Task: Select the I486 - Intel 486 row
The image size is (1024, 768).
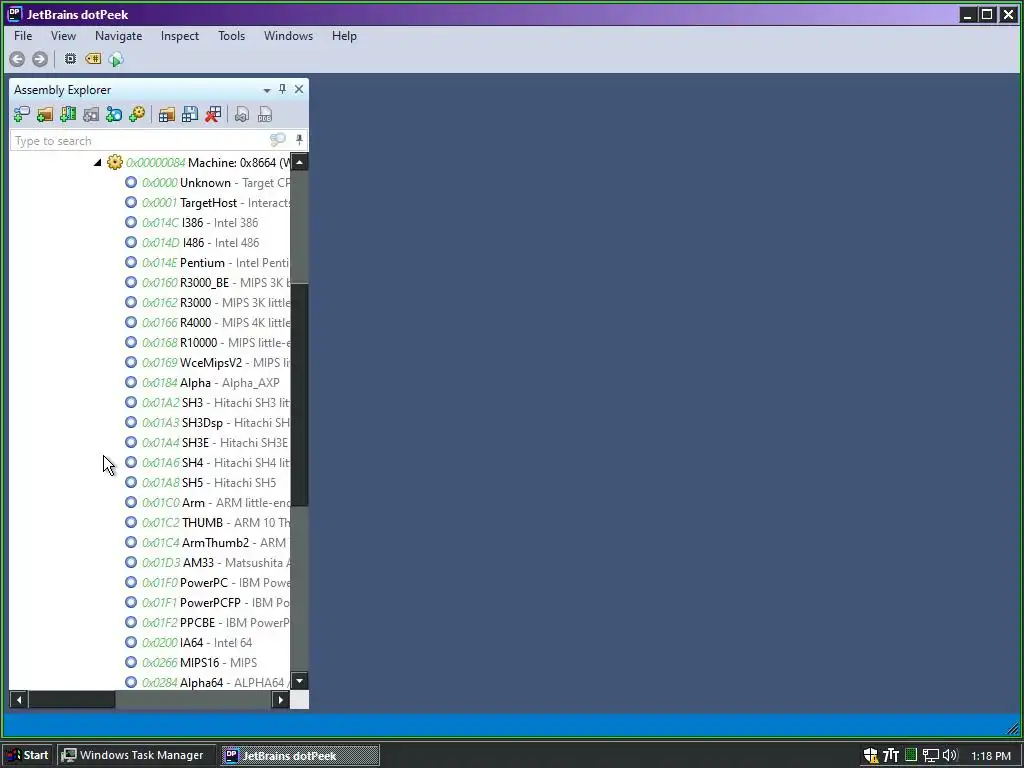Action: (193, 243)
